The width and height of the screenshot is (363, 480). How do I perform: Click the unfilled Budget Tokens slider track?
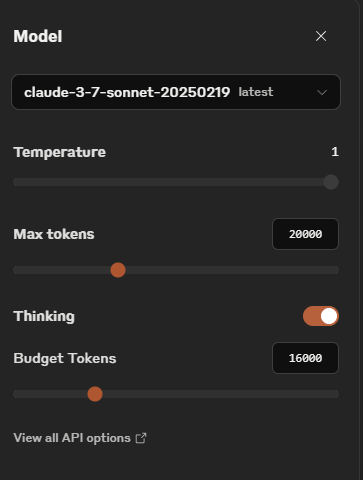click(221, 394)
